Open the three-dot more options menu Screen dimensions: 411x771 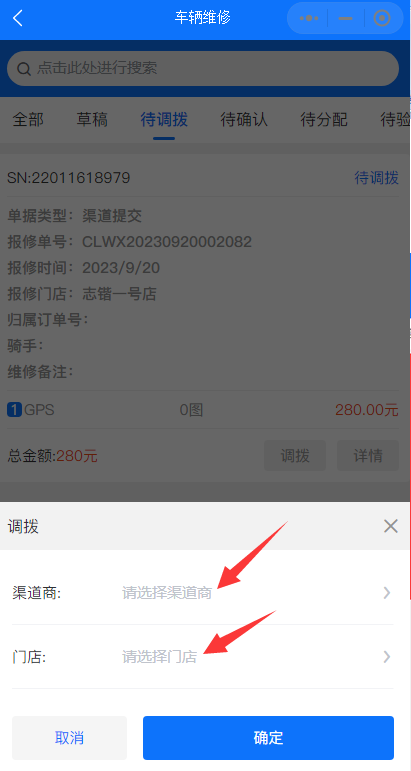click(x=309, y=18)
